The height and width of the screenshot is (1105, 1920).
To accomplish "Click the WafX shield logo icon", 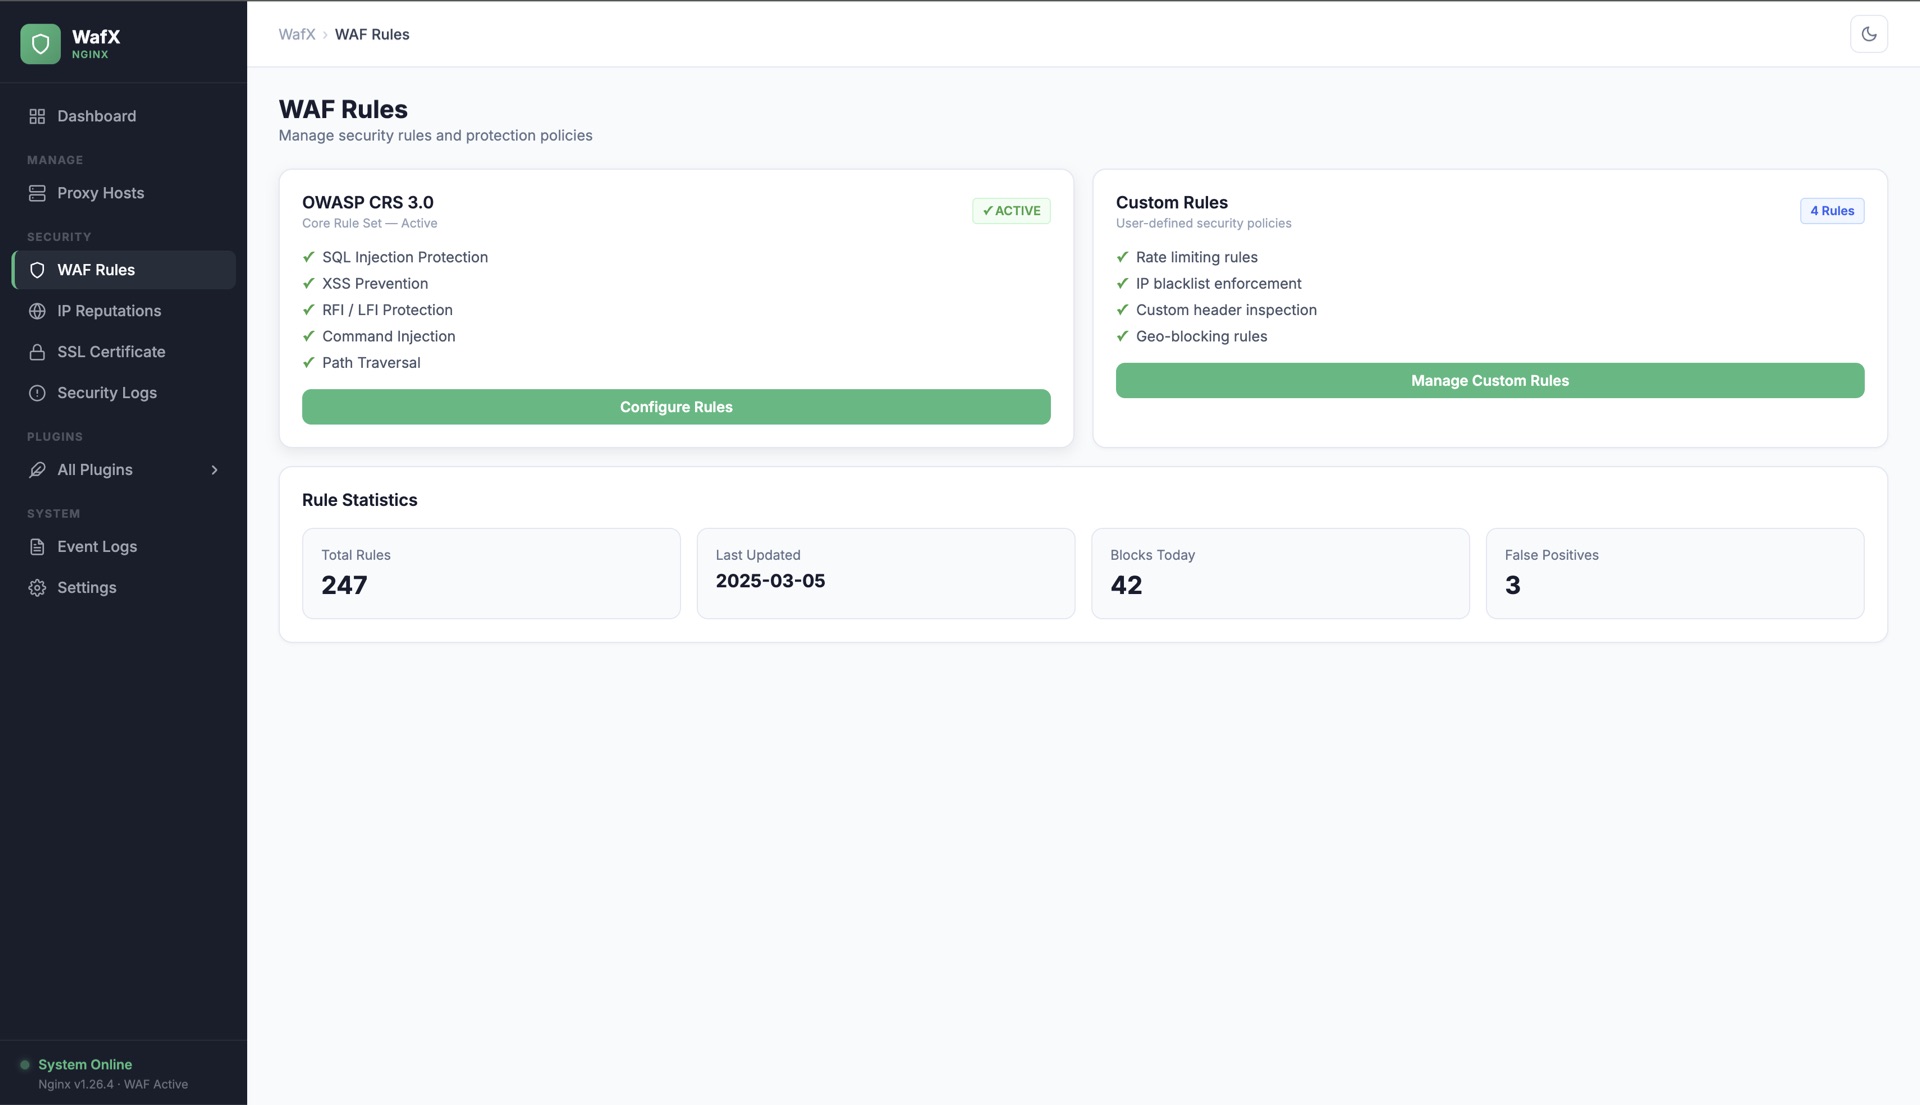I will coord(40,44).
